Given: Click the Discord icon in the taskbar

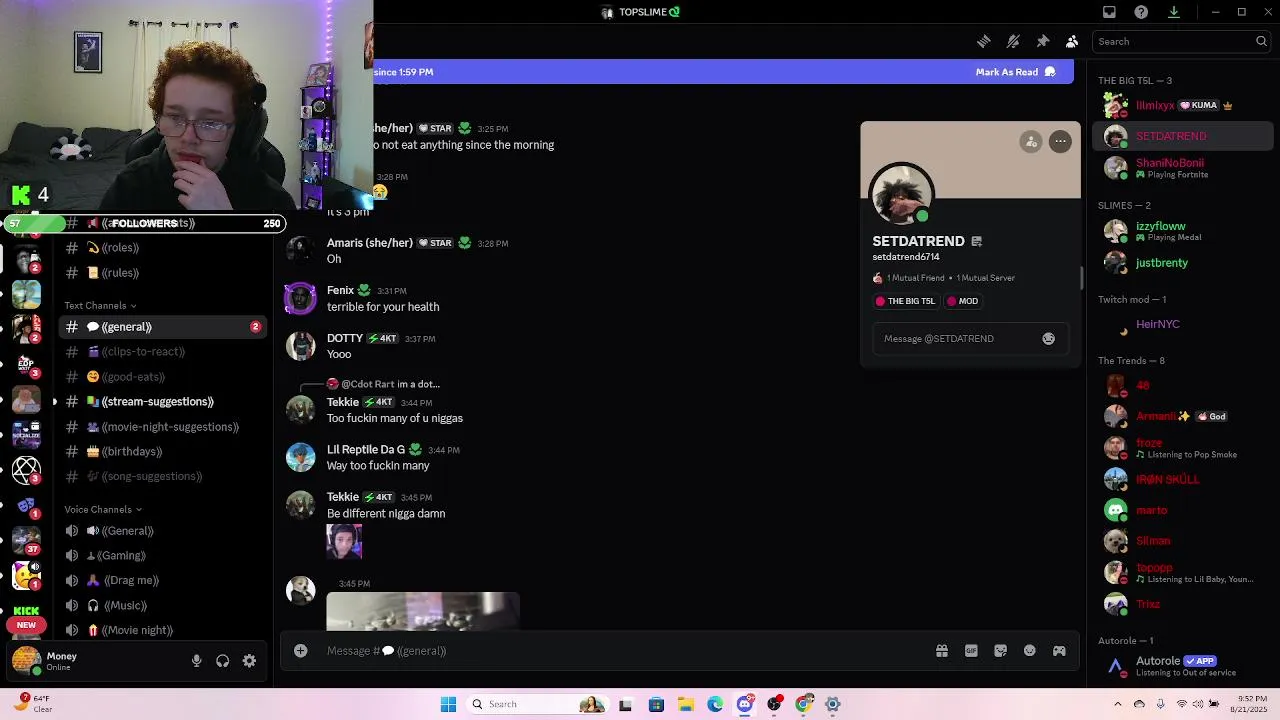Looking at the screenshot, I should [x=745, y=705].
